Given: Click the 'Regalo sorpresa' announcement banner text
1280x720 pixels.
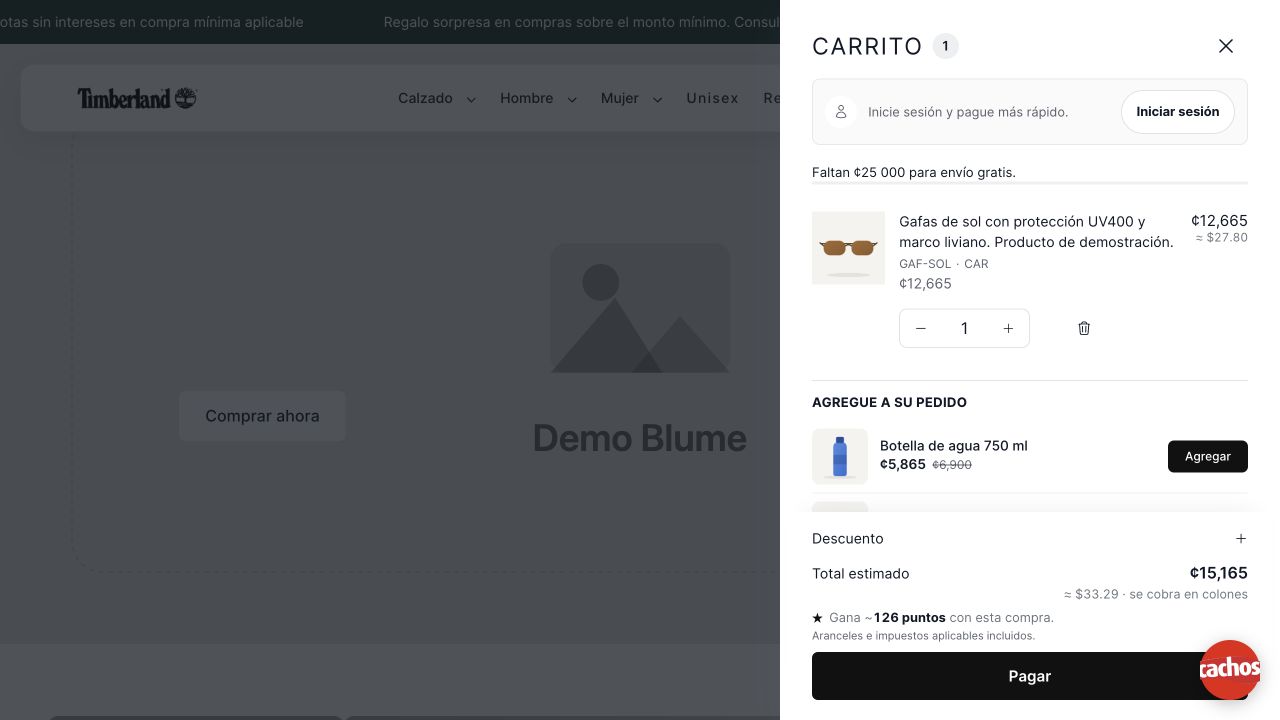Looking at the screenshot, I should (581, 22).
